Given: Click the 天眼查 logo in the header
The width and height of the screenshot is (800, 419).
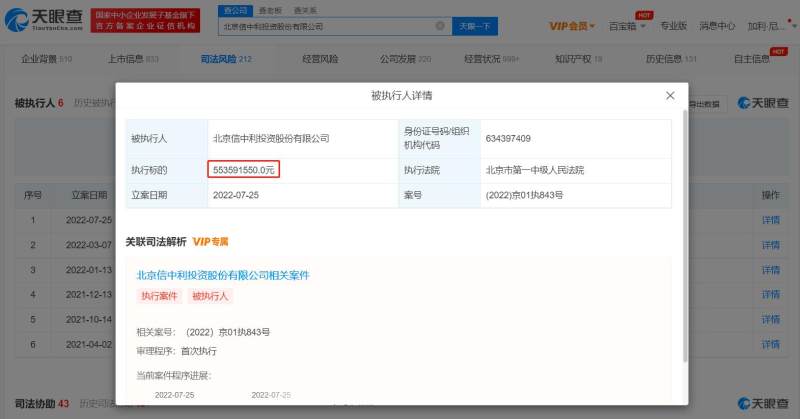Looking at the screenshot, I should [44, 19].
